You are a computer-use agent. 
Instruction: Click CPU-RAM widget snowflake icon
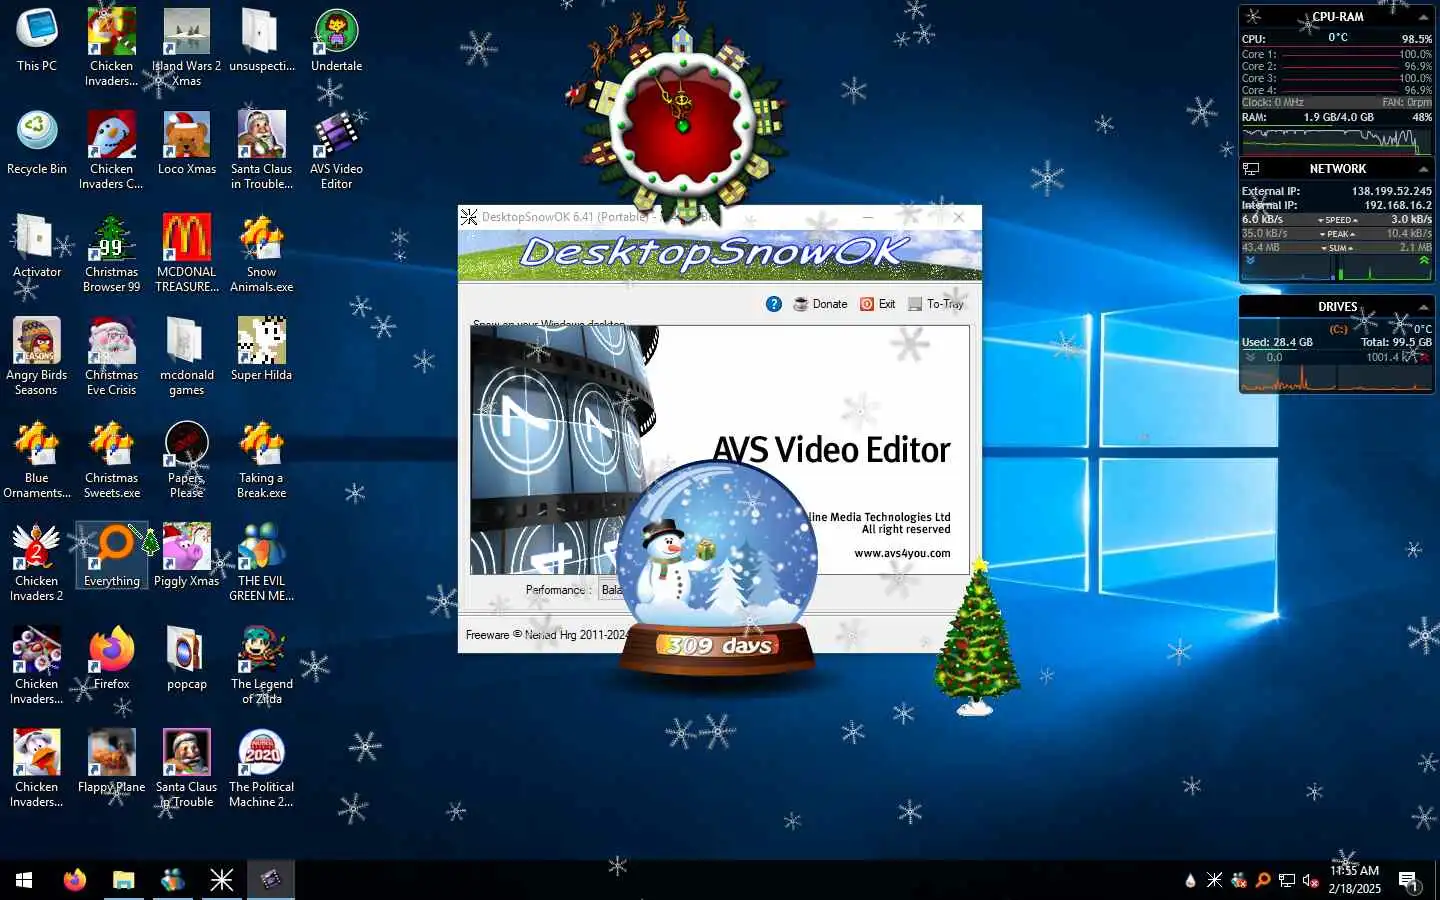pos(1253,17)
